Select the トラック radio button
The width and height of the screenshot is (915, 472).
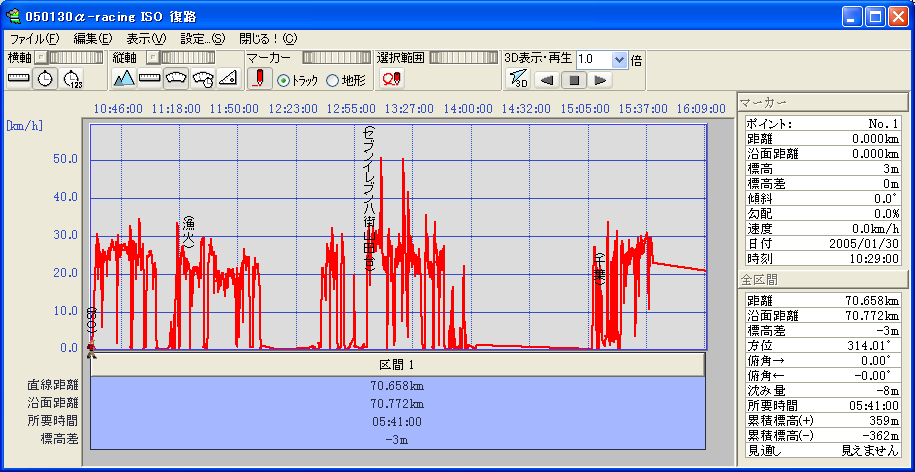pos(283,80)
